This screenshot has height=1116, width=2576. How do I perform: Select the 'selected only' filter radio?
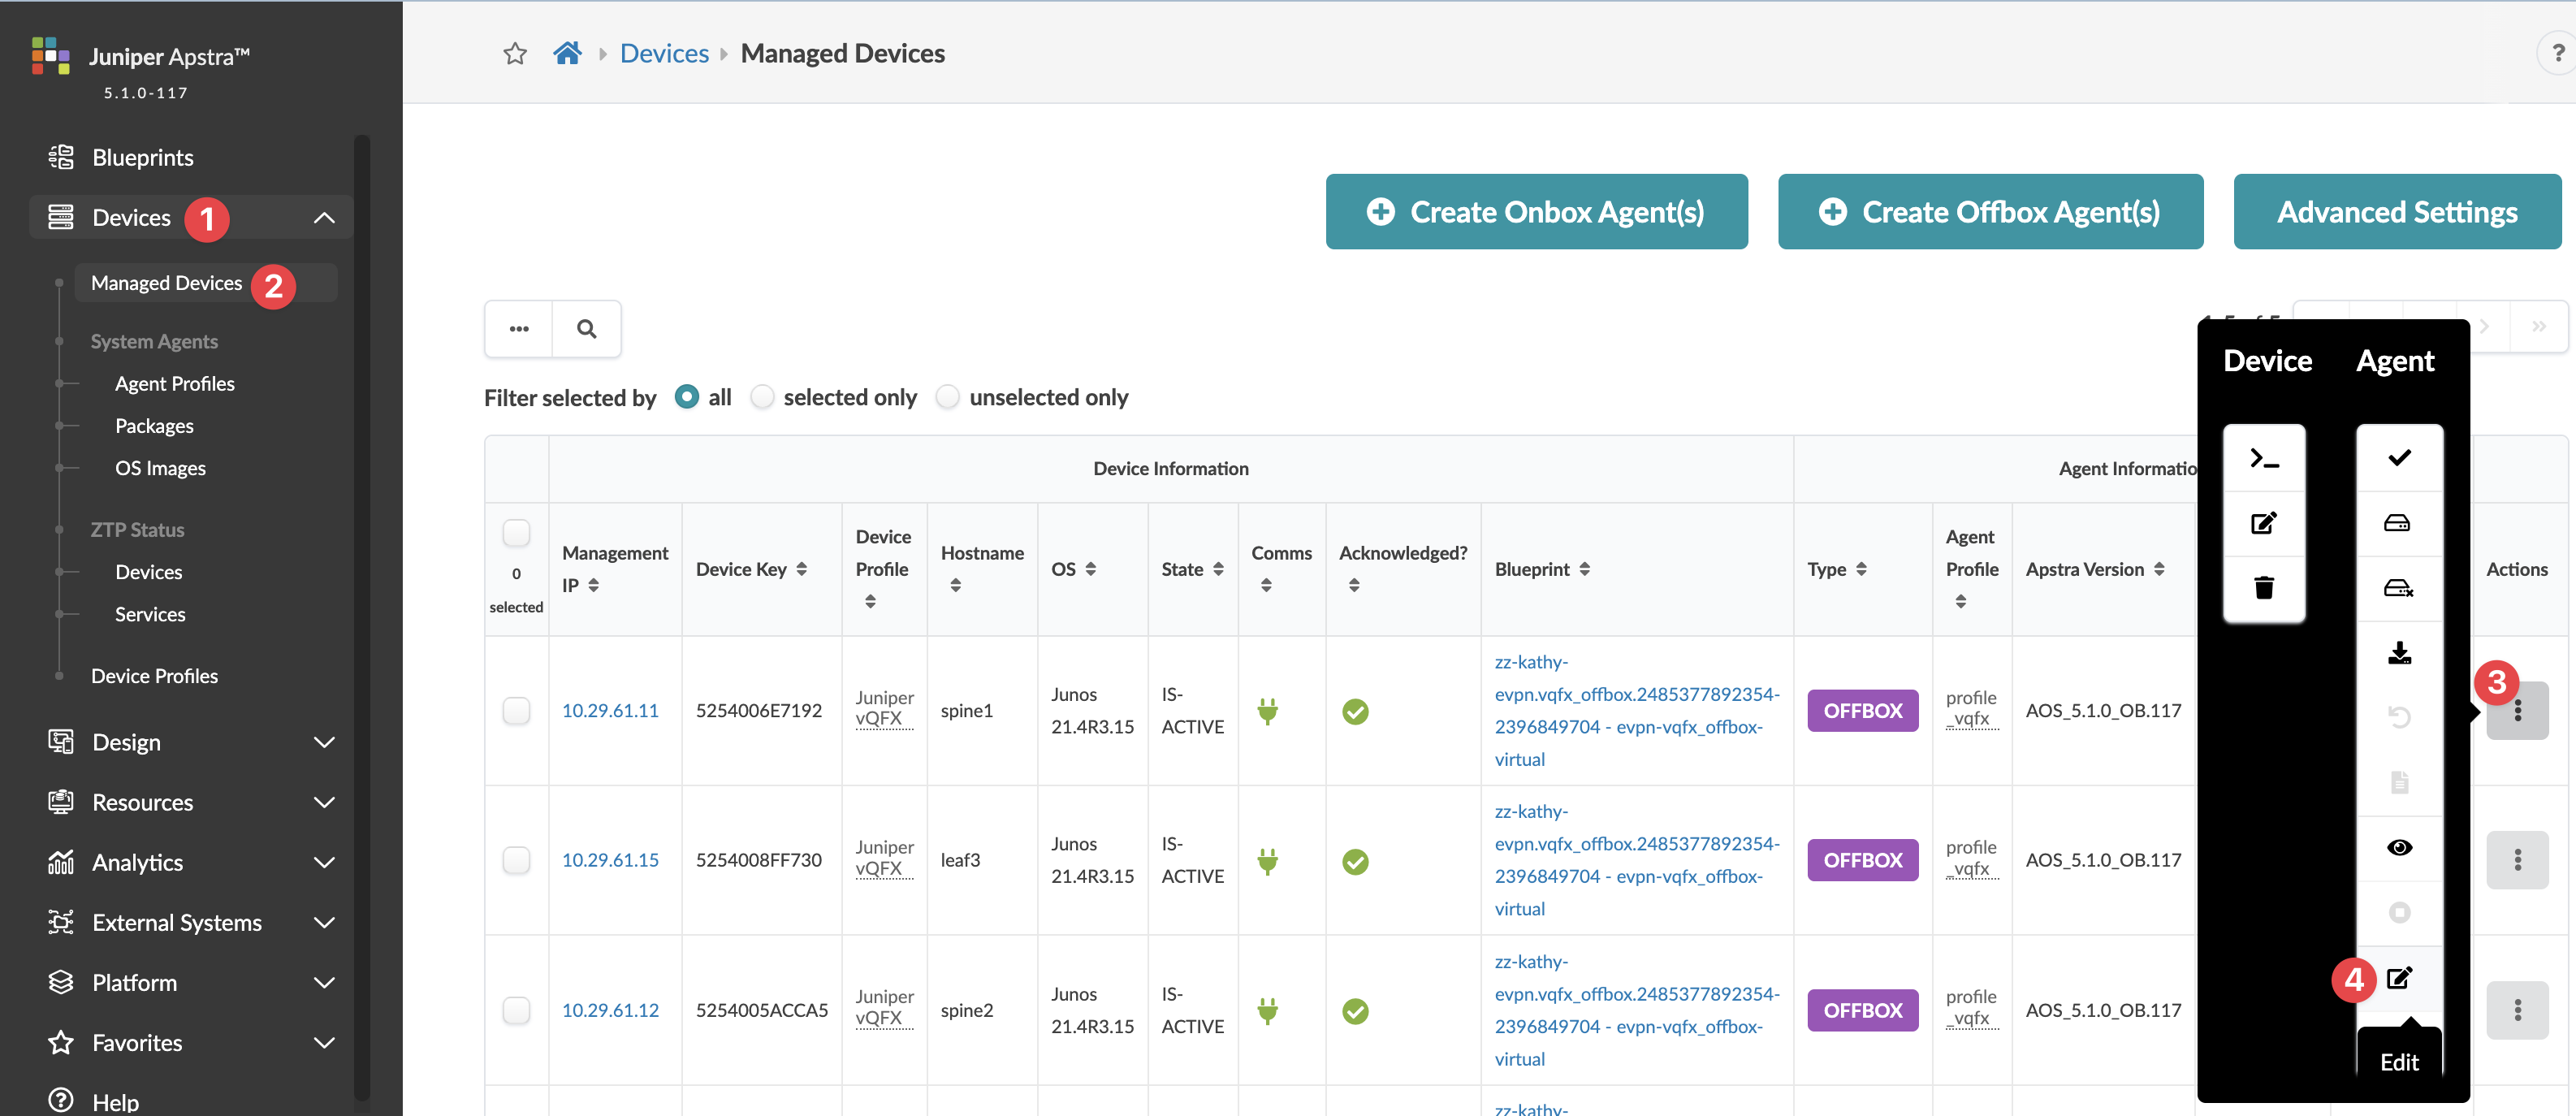click(x=762, y=397)
